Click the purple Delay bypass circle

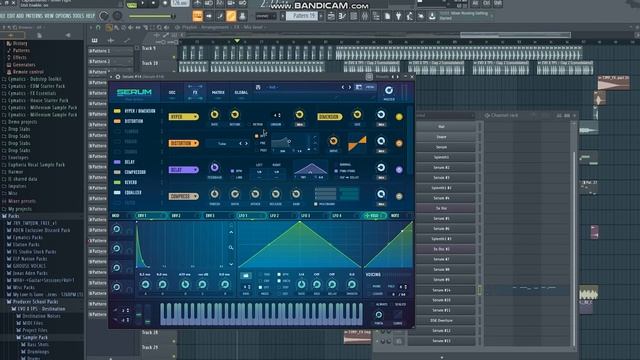[399, 170]
